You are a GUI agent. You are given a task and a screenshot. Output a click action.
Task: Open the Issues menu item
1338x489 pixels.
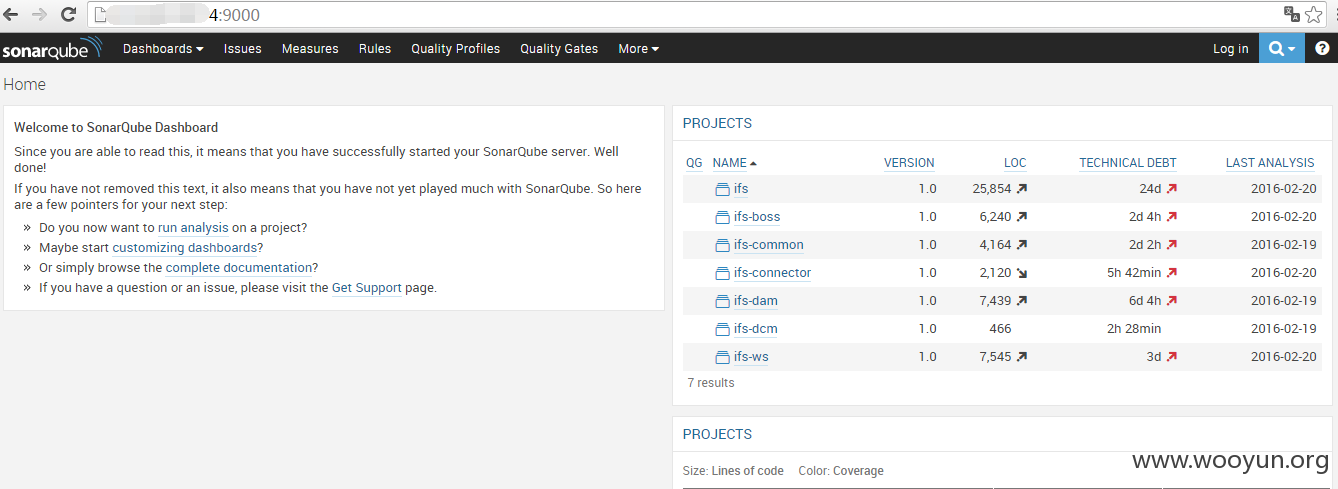[x=243, y=48]
